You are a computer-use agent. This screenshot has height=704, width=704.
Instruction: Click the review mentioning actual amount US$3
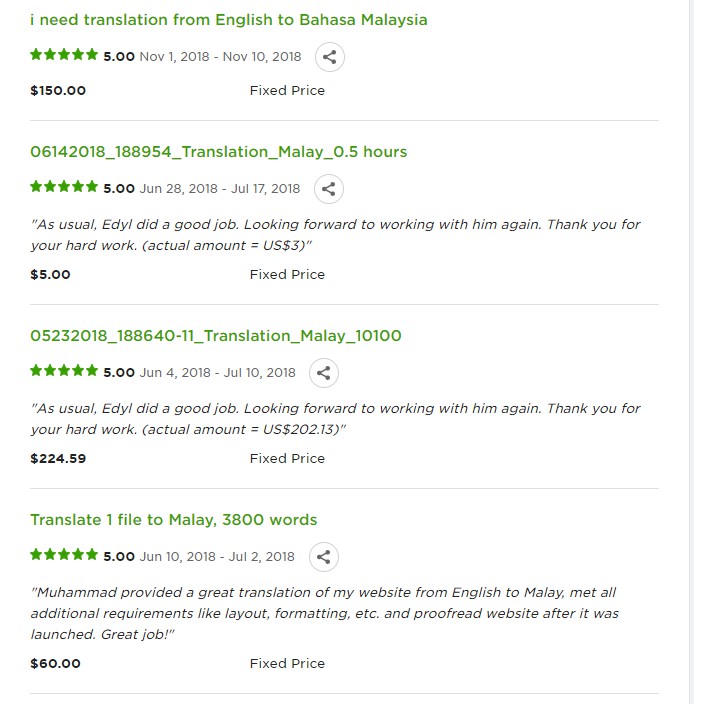tap(335, 235)
